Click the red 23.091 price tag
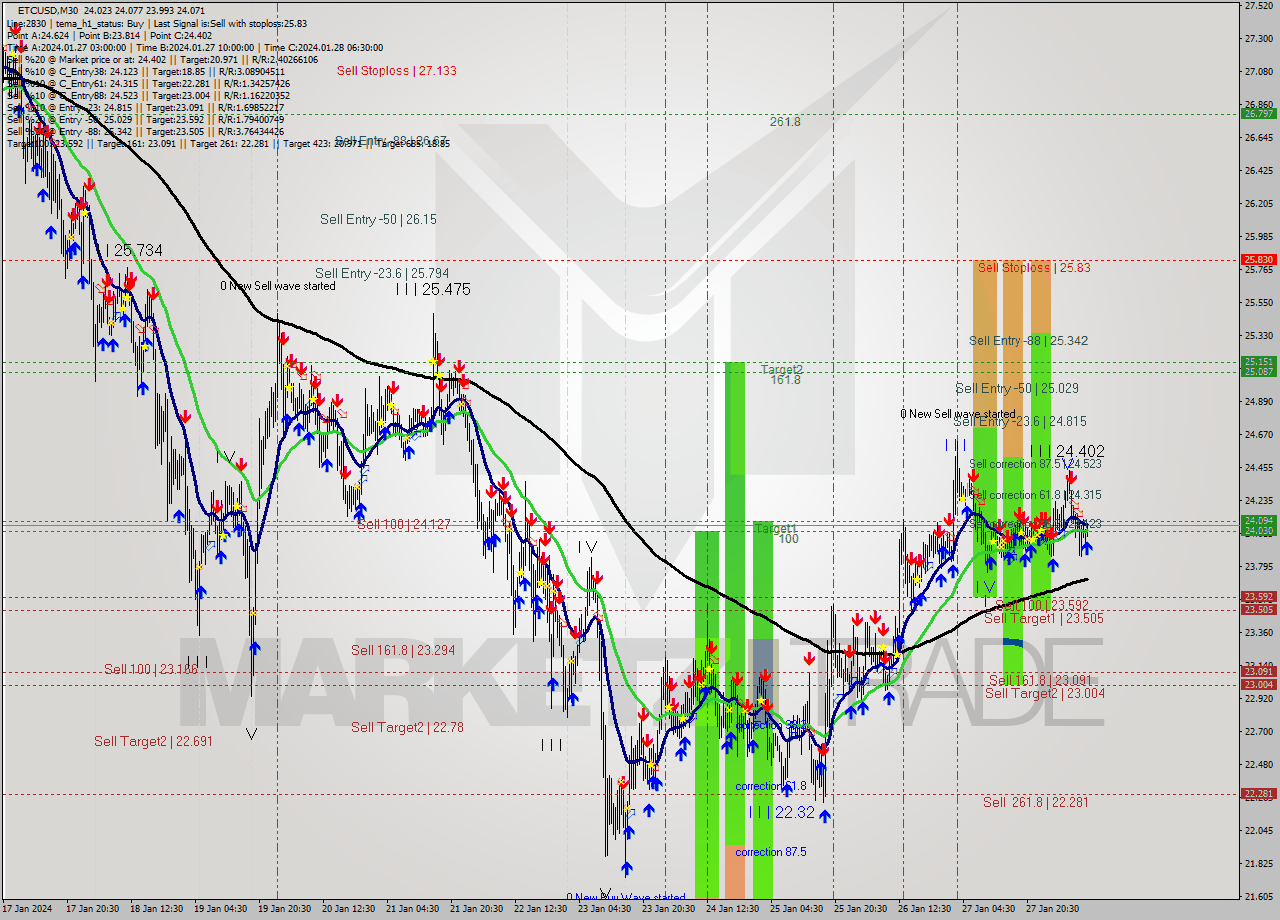 coord(1259,672)
